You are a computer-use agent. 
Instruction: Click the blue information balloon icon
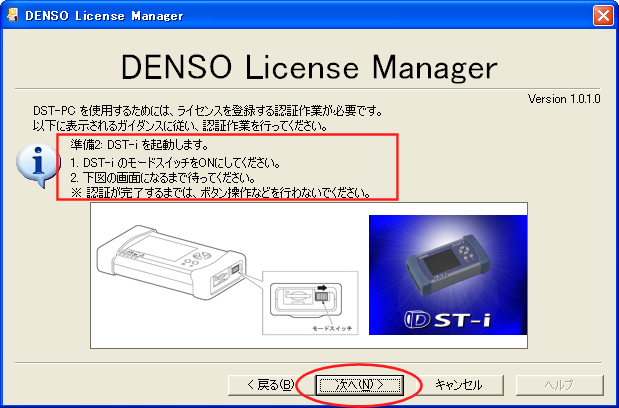[38, 165]
